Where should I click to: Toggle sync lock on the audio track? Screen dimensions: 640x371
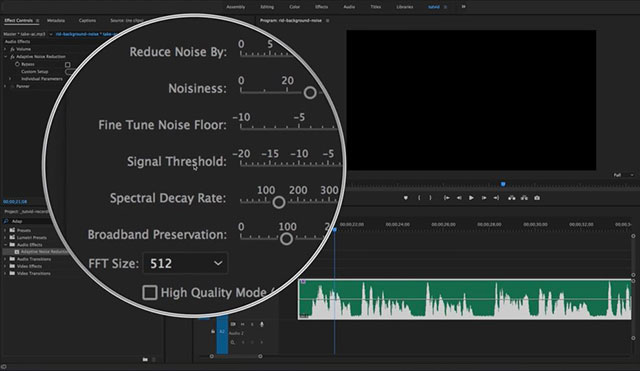[x=233, y=324]
